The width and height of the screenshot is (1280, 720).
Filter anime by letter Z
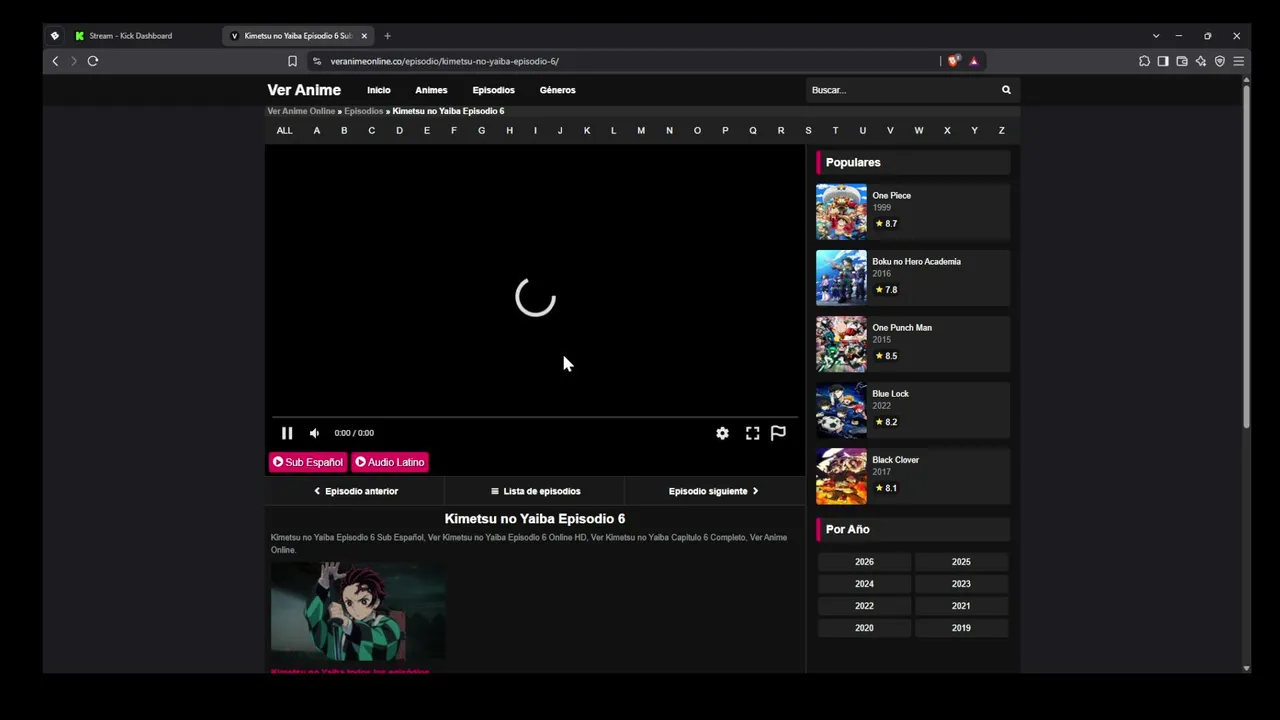[1001, 131]
